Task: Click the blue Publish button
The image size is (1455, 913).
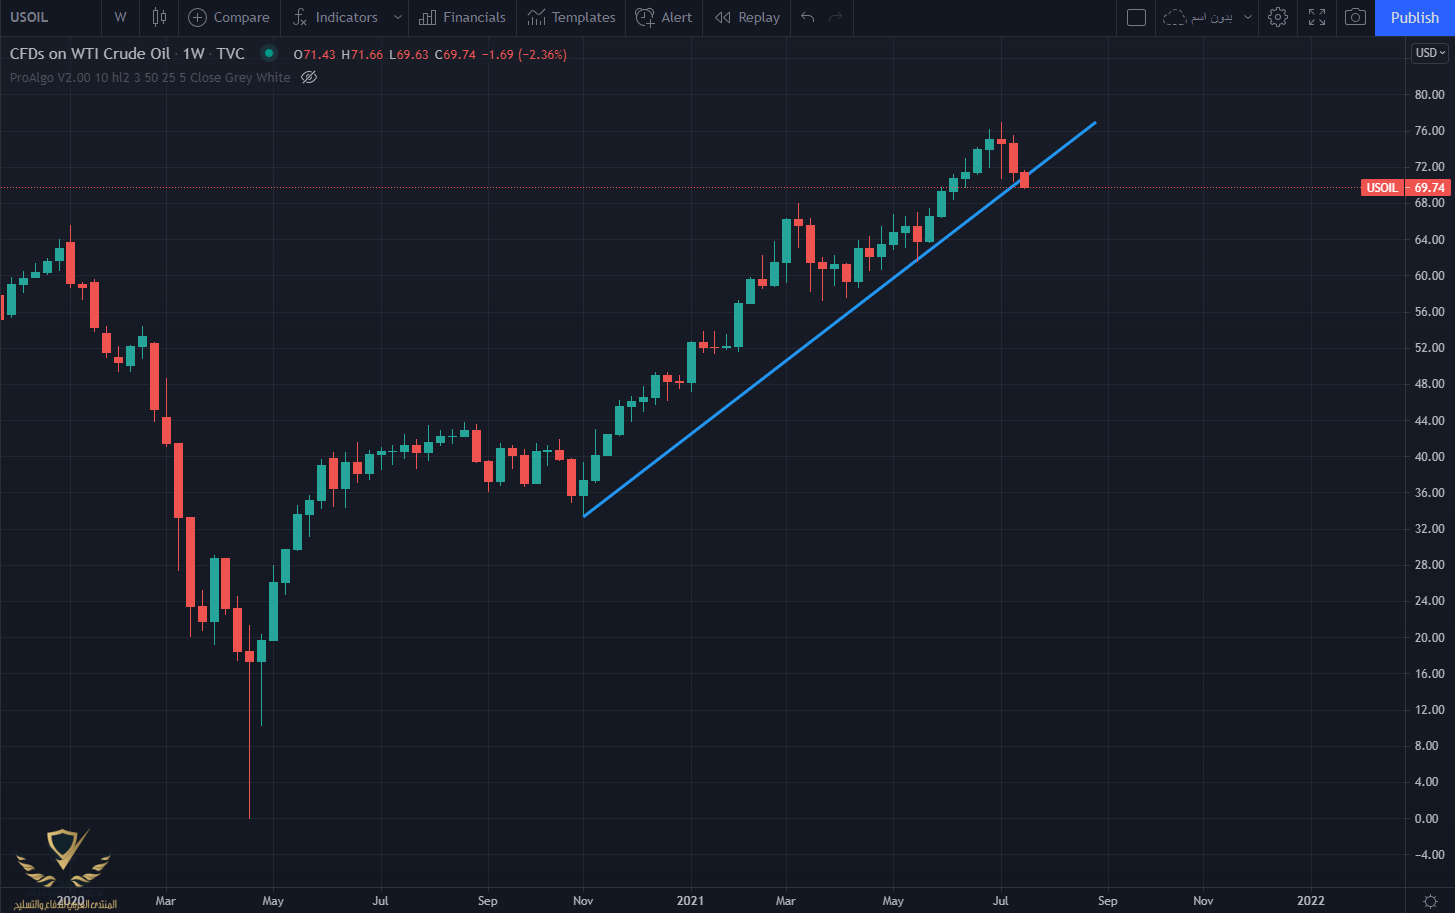Action: [1414, 17]
